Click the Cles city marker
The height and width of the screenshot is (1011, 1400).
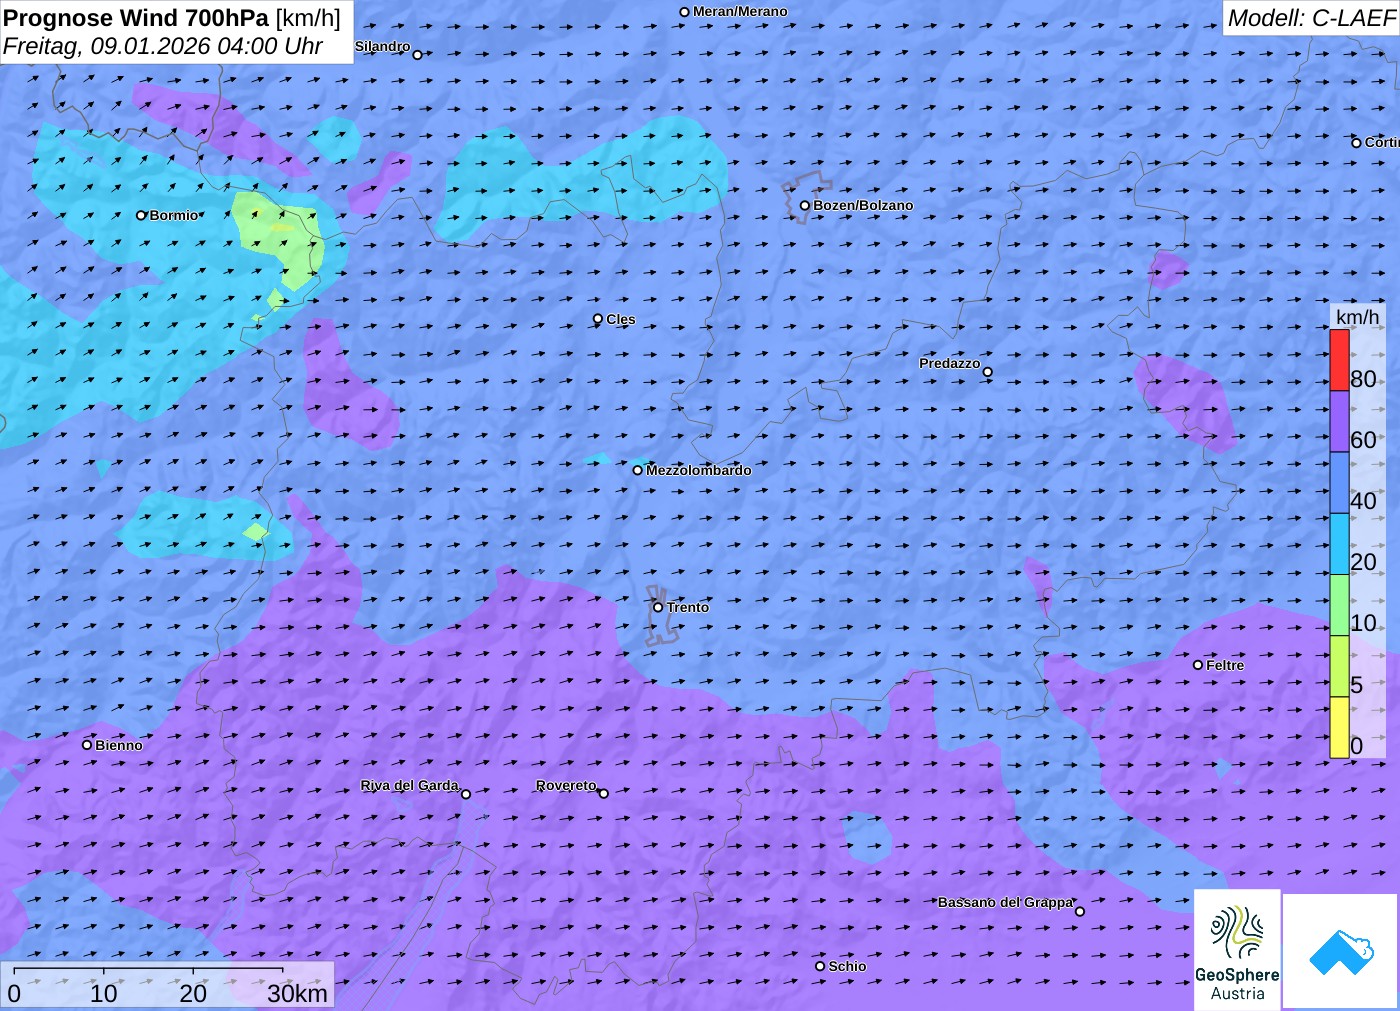coord(598,319)
